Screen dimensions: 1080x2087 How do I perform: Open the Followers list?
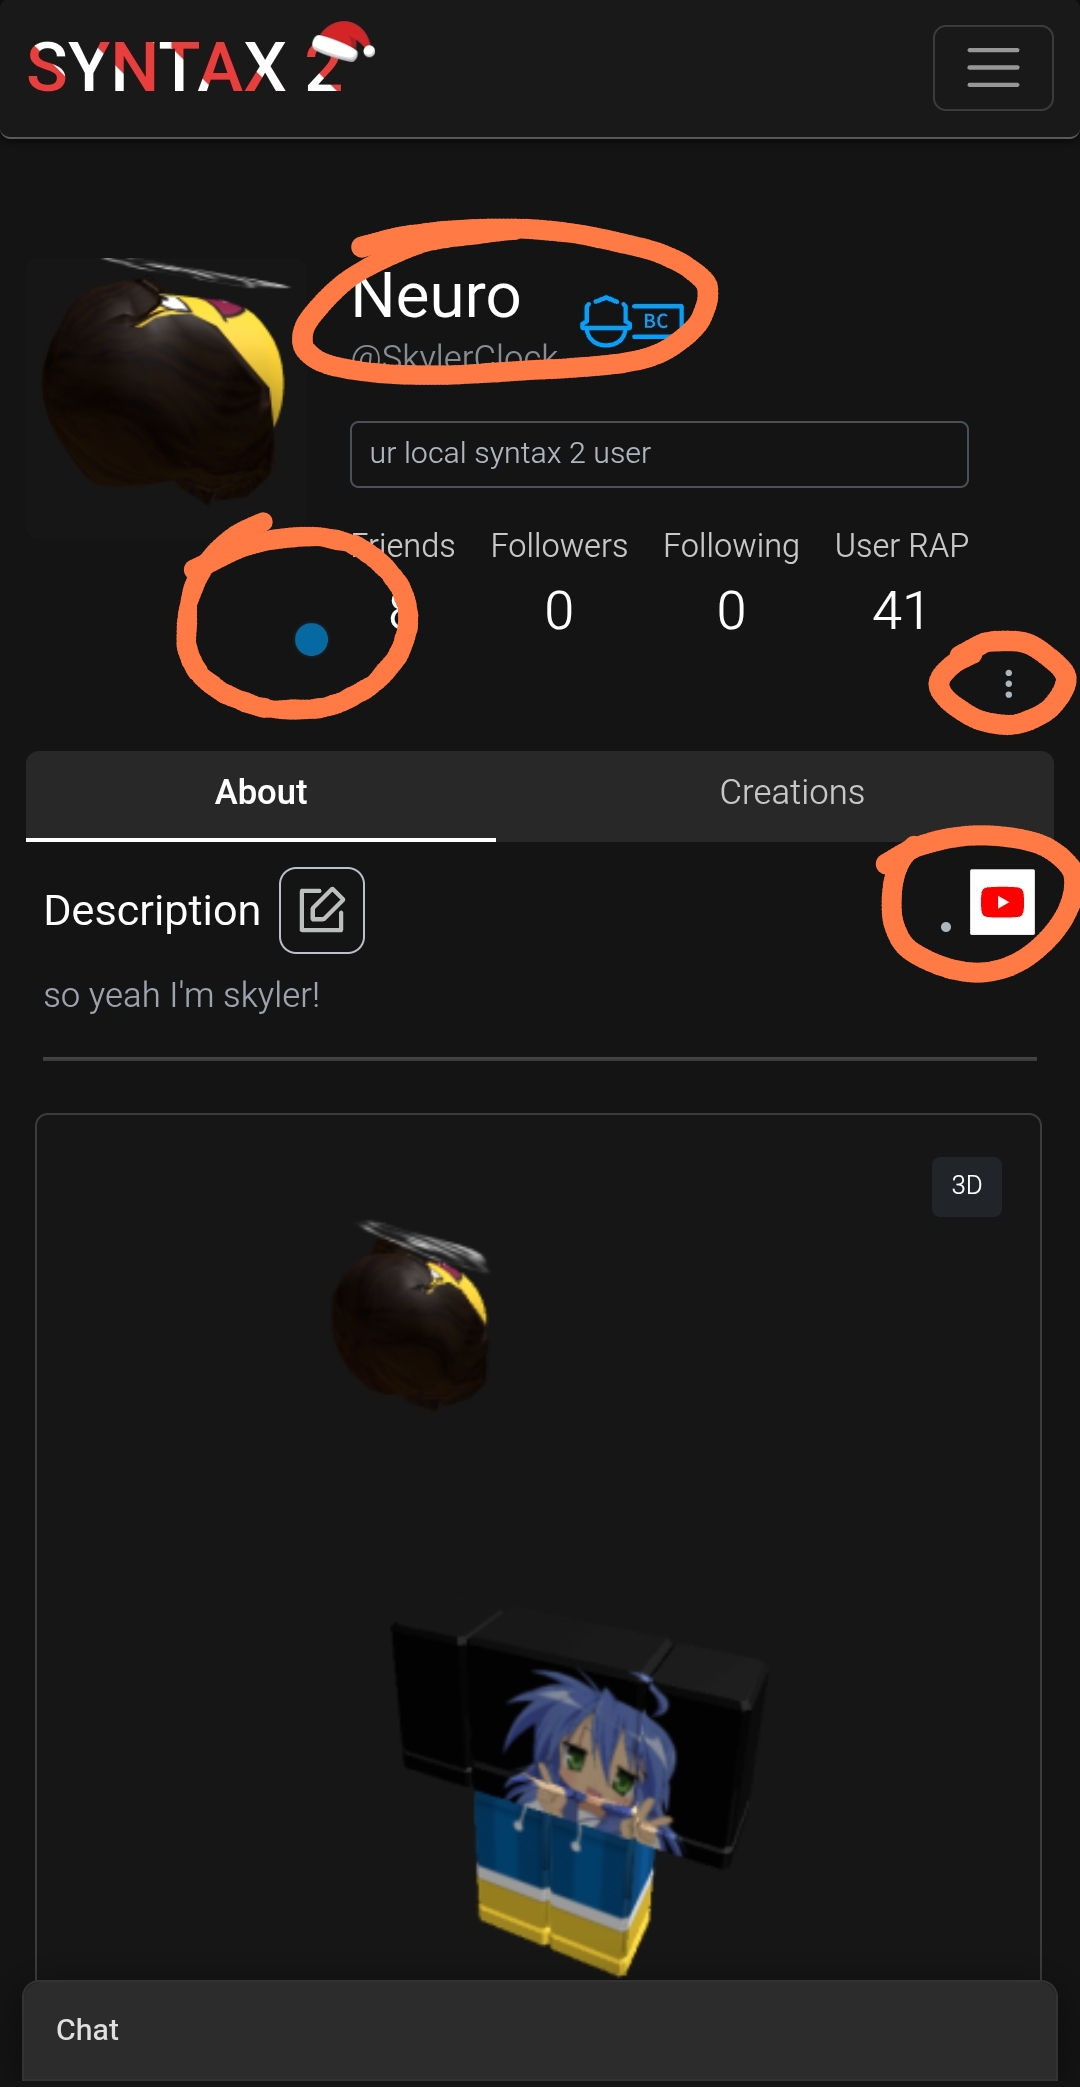(559, 582)
